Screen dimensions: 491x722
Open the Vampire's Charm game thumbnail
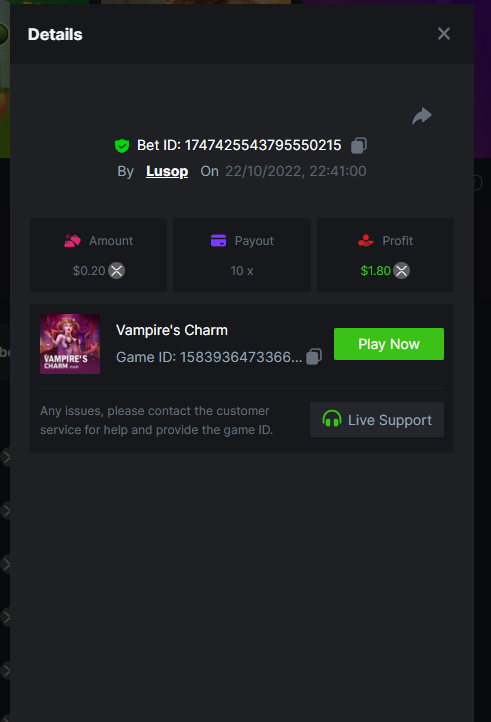click(70, 344)
